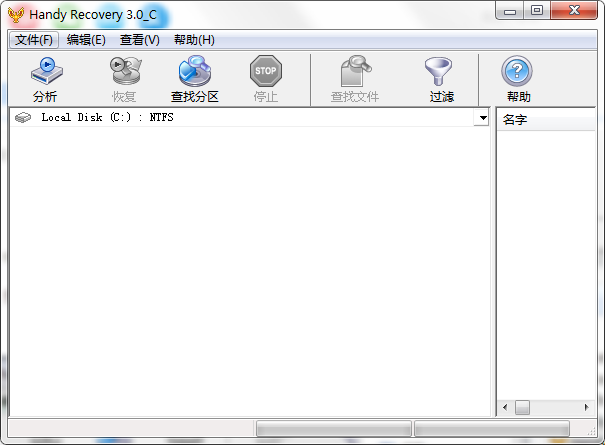Click the 恢复 (Recover) toolbar icon
The height and width of the screenshot is (445, 605).
(x=126, y=71)
